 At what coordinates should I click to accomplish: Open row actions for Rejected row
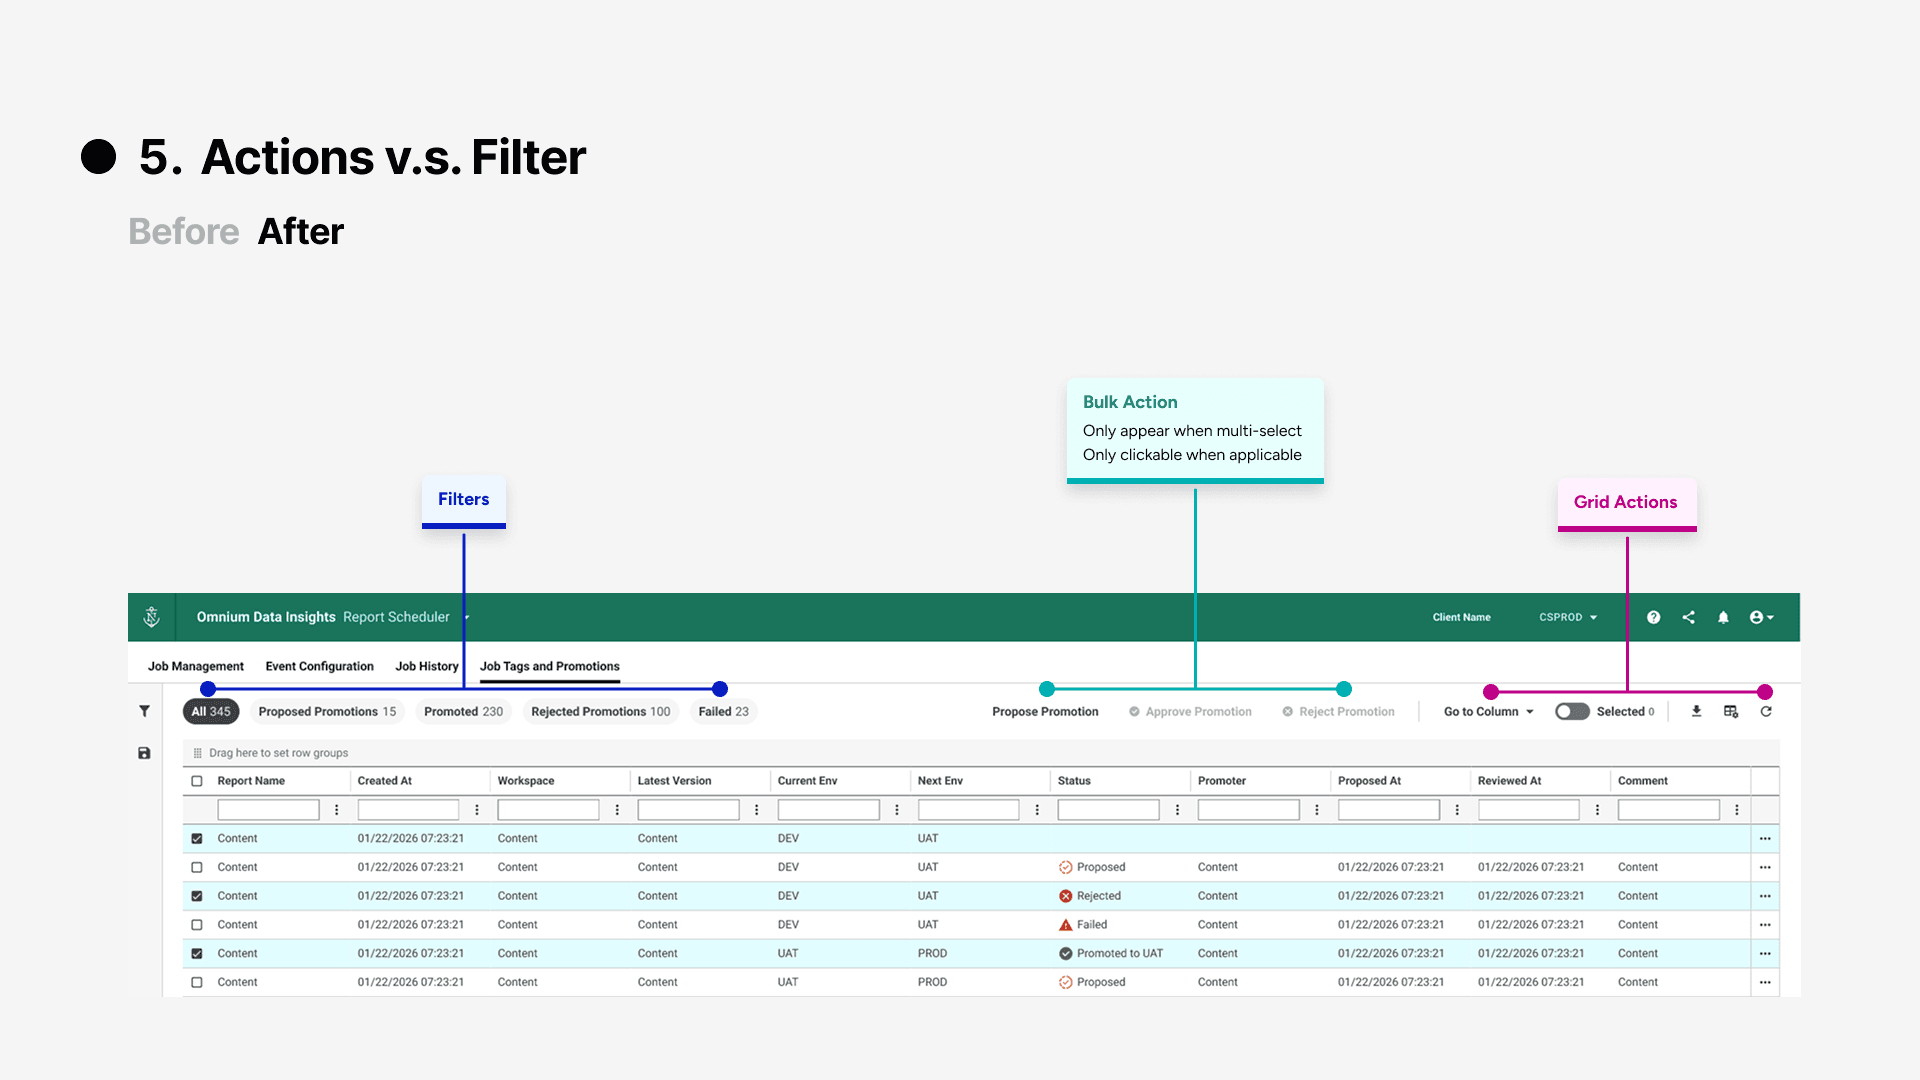[1765, 896]
